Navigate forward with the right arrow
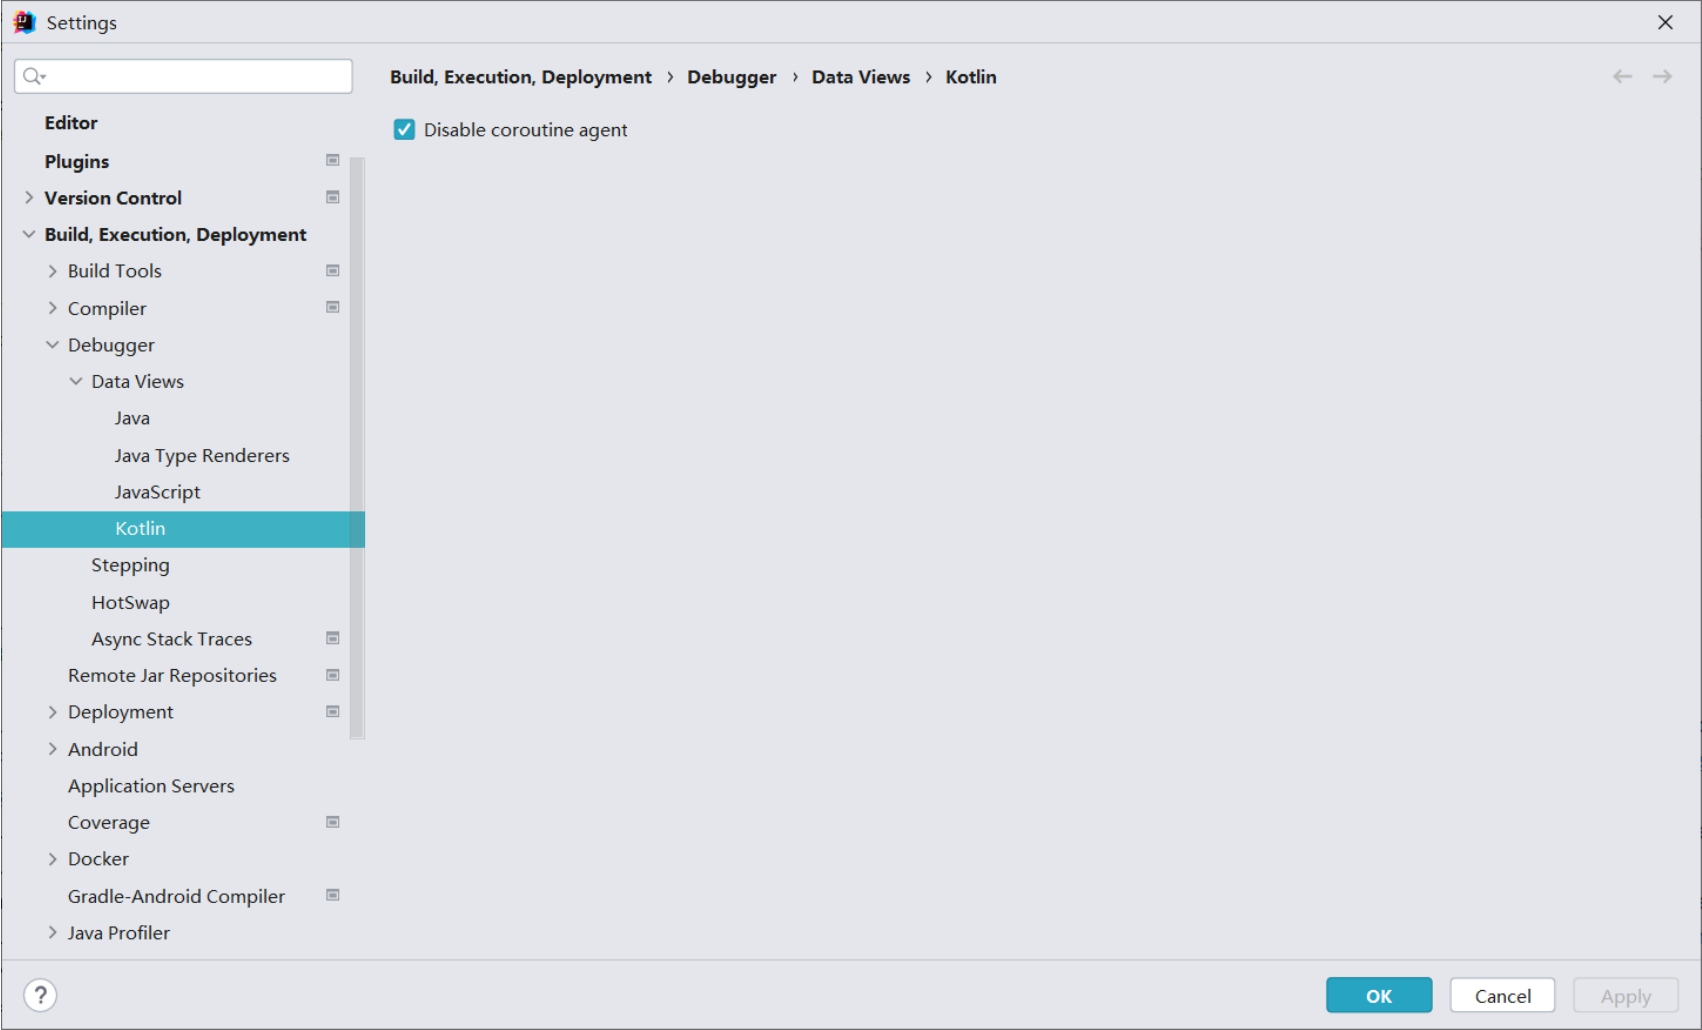Screen dimensions: 1702x1030 click(x=1662, y=77)
